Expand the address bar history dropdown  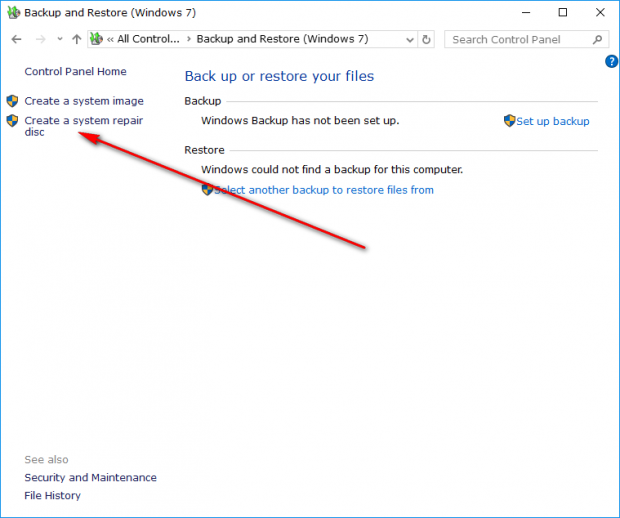coord(410,40)
